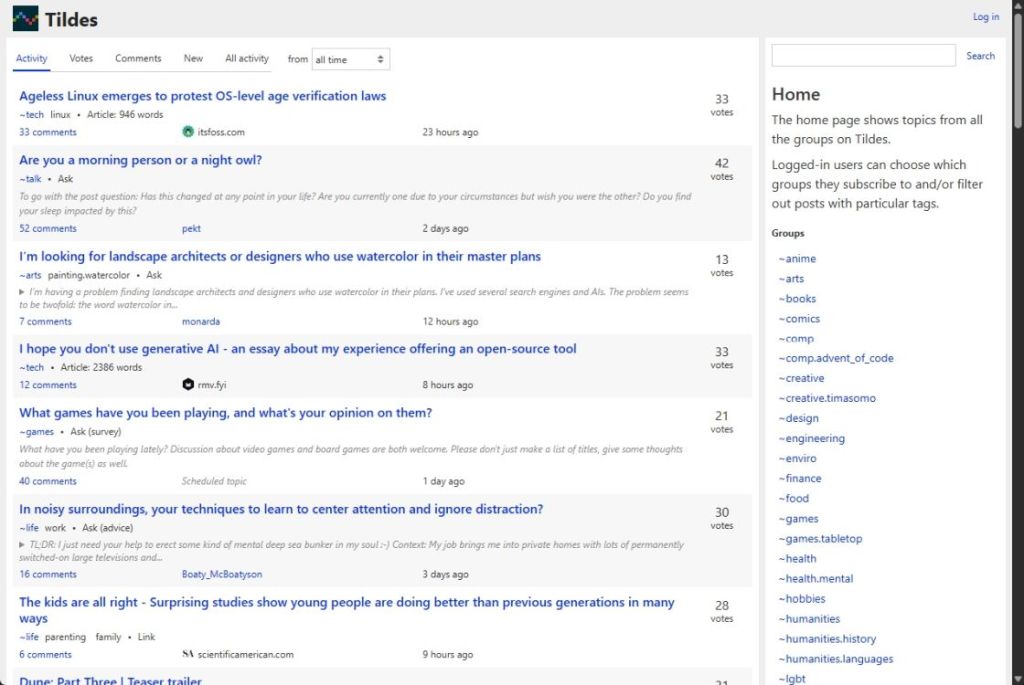1024x685 pixels.
Task: Select the New sorting tab
Action: 193,59
